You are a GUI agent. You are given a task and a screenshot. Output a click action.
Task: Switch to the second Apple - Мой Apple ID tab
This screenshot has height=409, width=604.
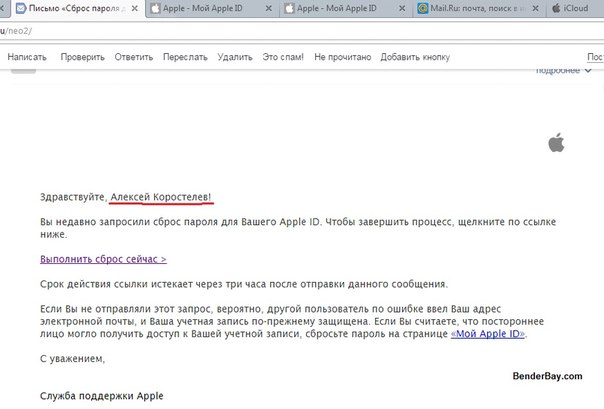point(340,9)
